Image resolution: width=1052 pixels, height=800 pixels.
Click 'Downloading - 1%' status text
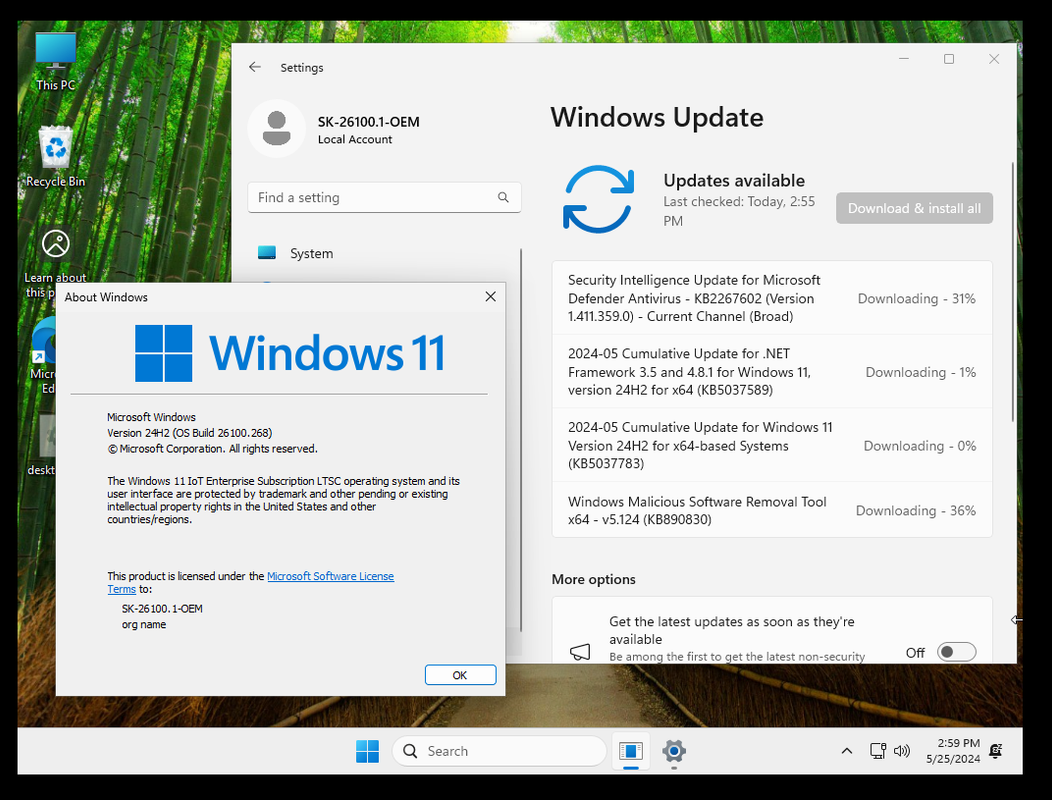pos(920,372)
